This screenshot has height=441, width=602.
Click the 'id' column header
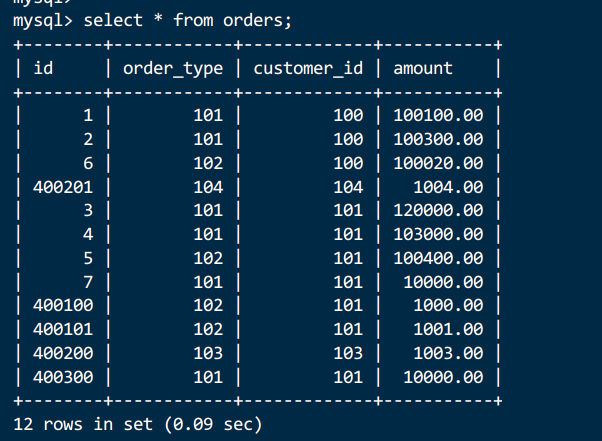coord(43,69)
